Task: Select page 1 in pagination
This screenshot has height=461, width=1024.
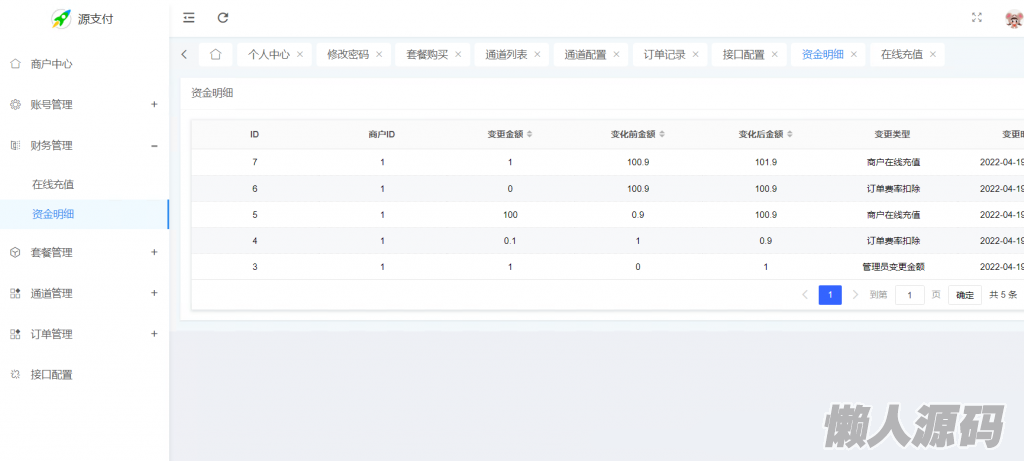Action: pyautogui.click(x=830, y=295)
